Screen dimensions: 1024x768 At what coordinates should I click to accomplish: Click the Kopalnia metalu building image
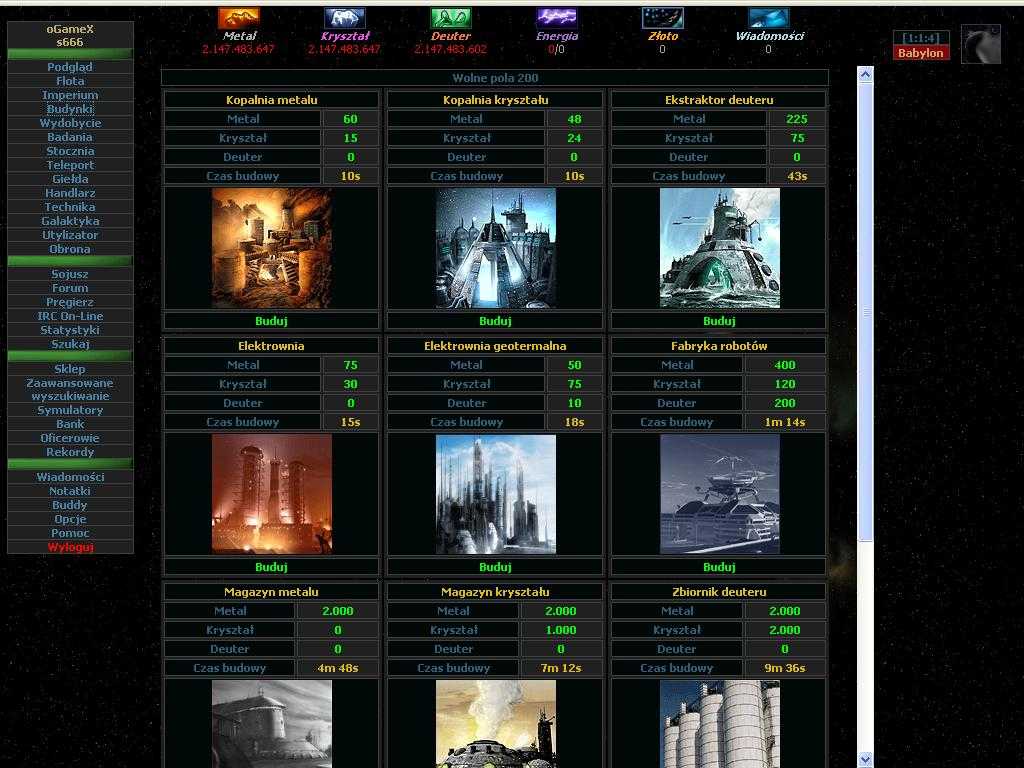point(271,248)
